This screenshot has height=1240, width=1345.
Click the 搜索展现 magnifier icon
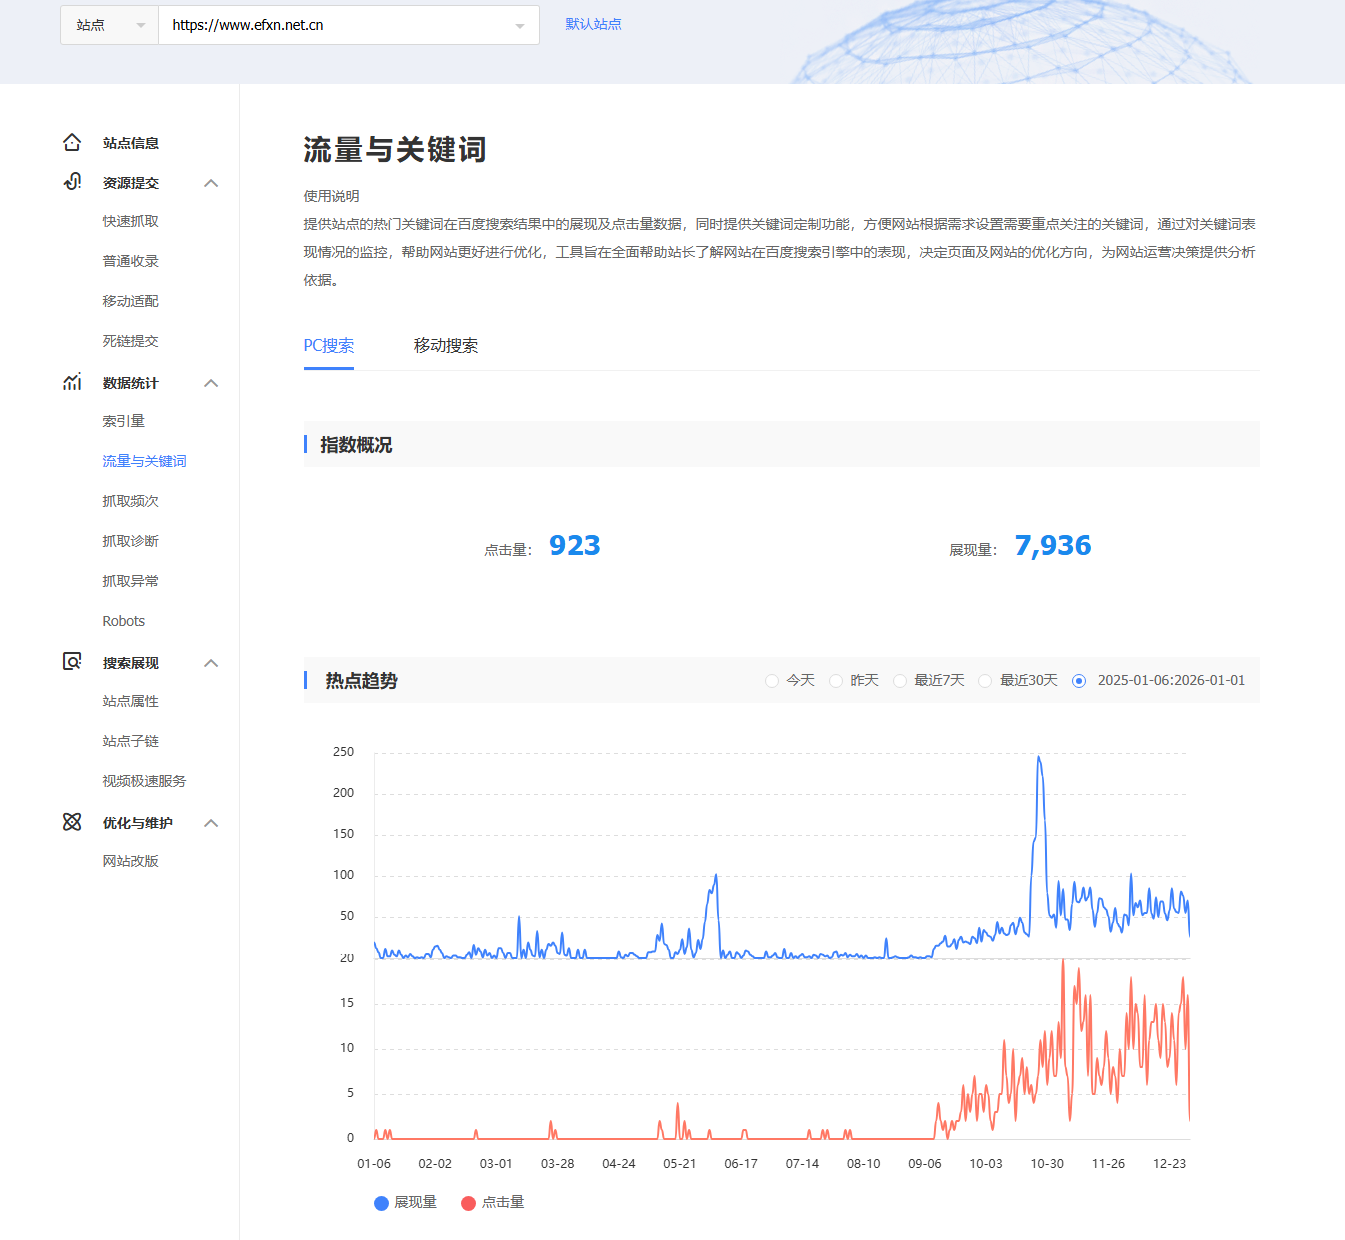72,662
